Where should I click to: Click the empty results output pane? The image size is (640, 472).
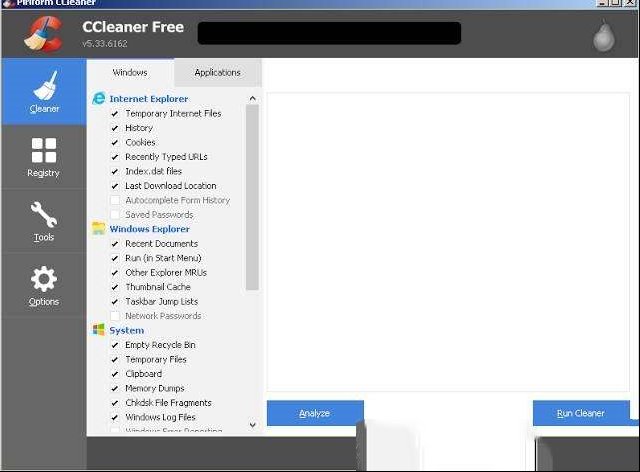[448, 242]
